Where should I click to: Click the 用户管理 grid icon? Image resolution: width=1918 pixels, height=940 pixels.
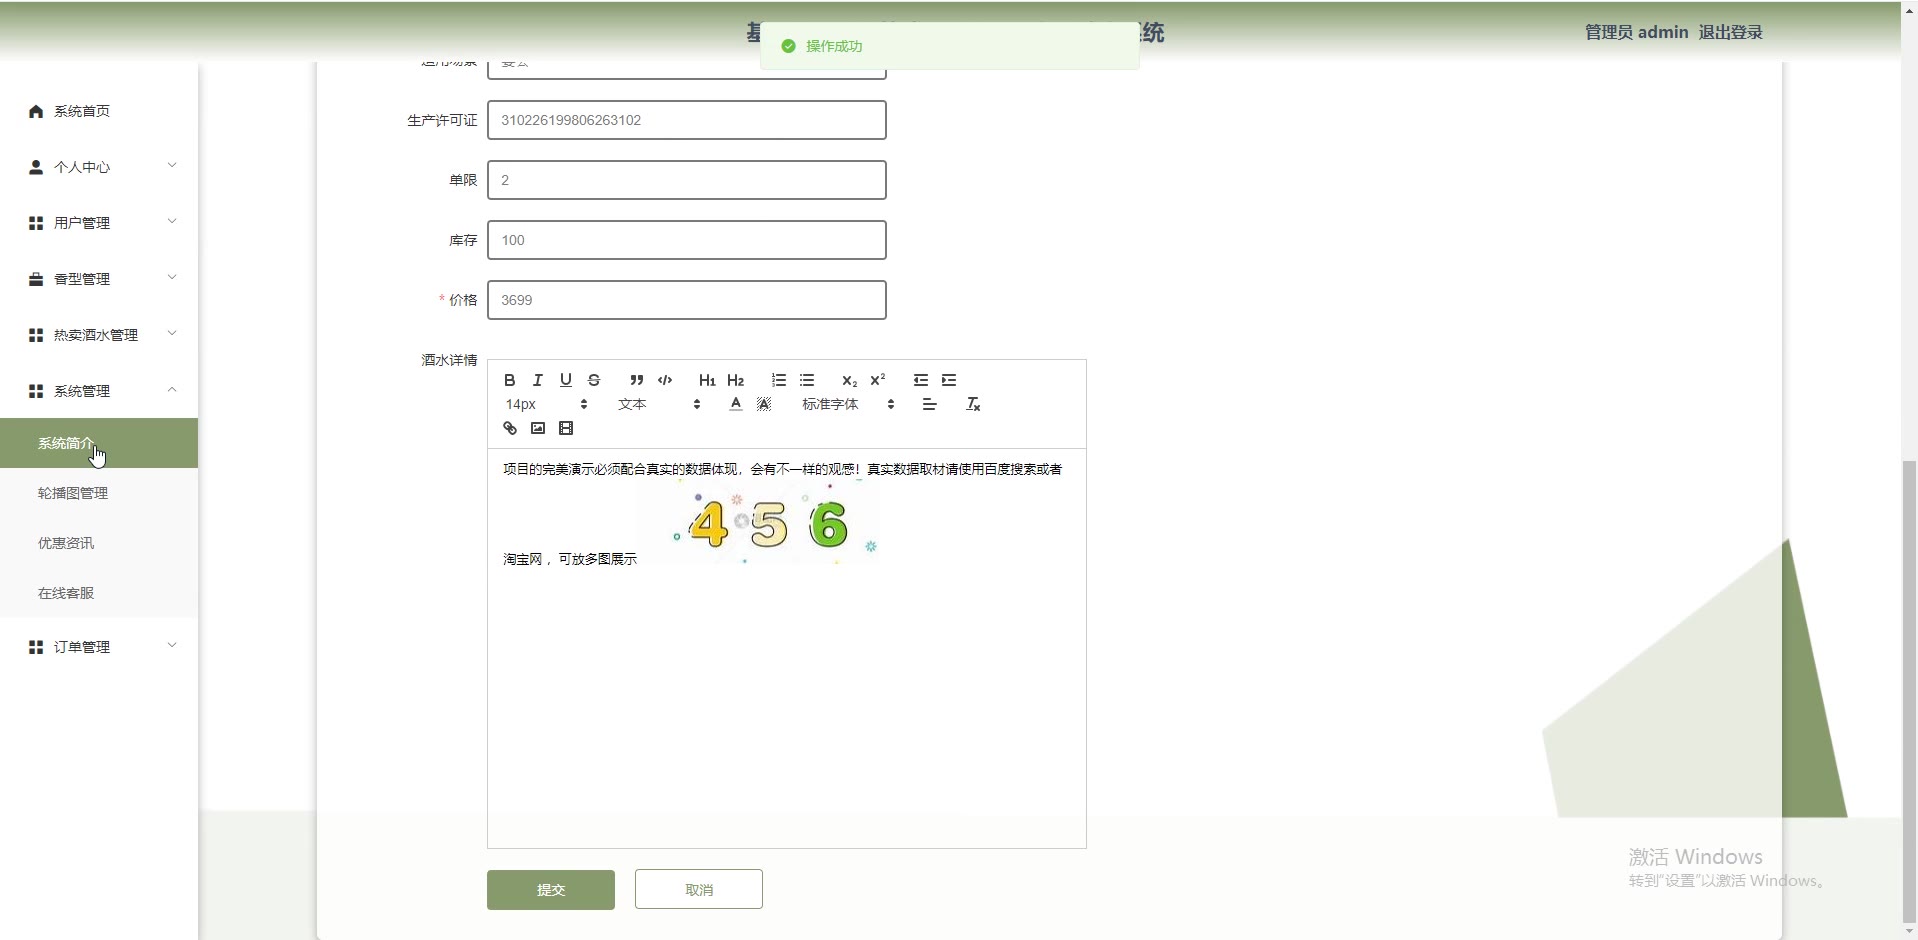click(x=36, y=223)
